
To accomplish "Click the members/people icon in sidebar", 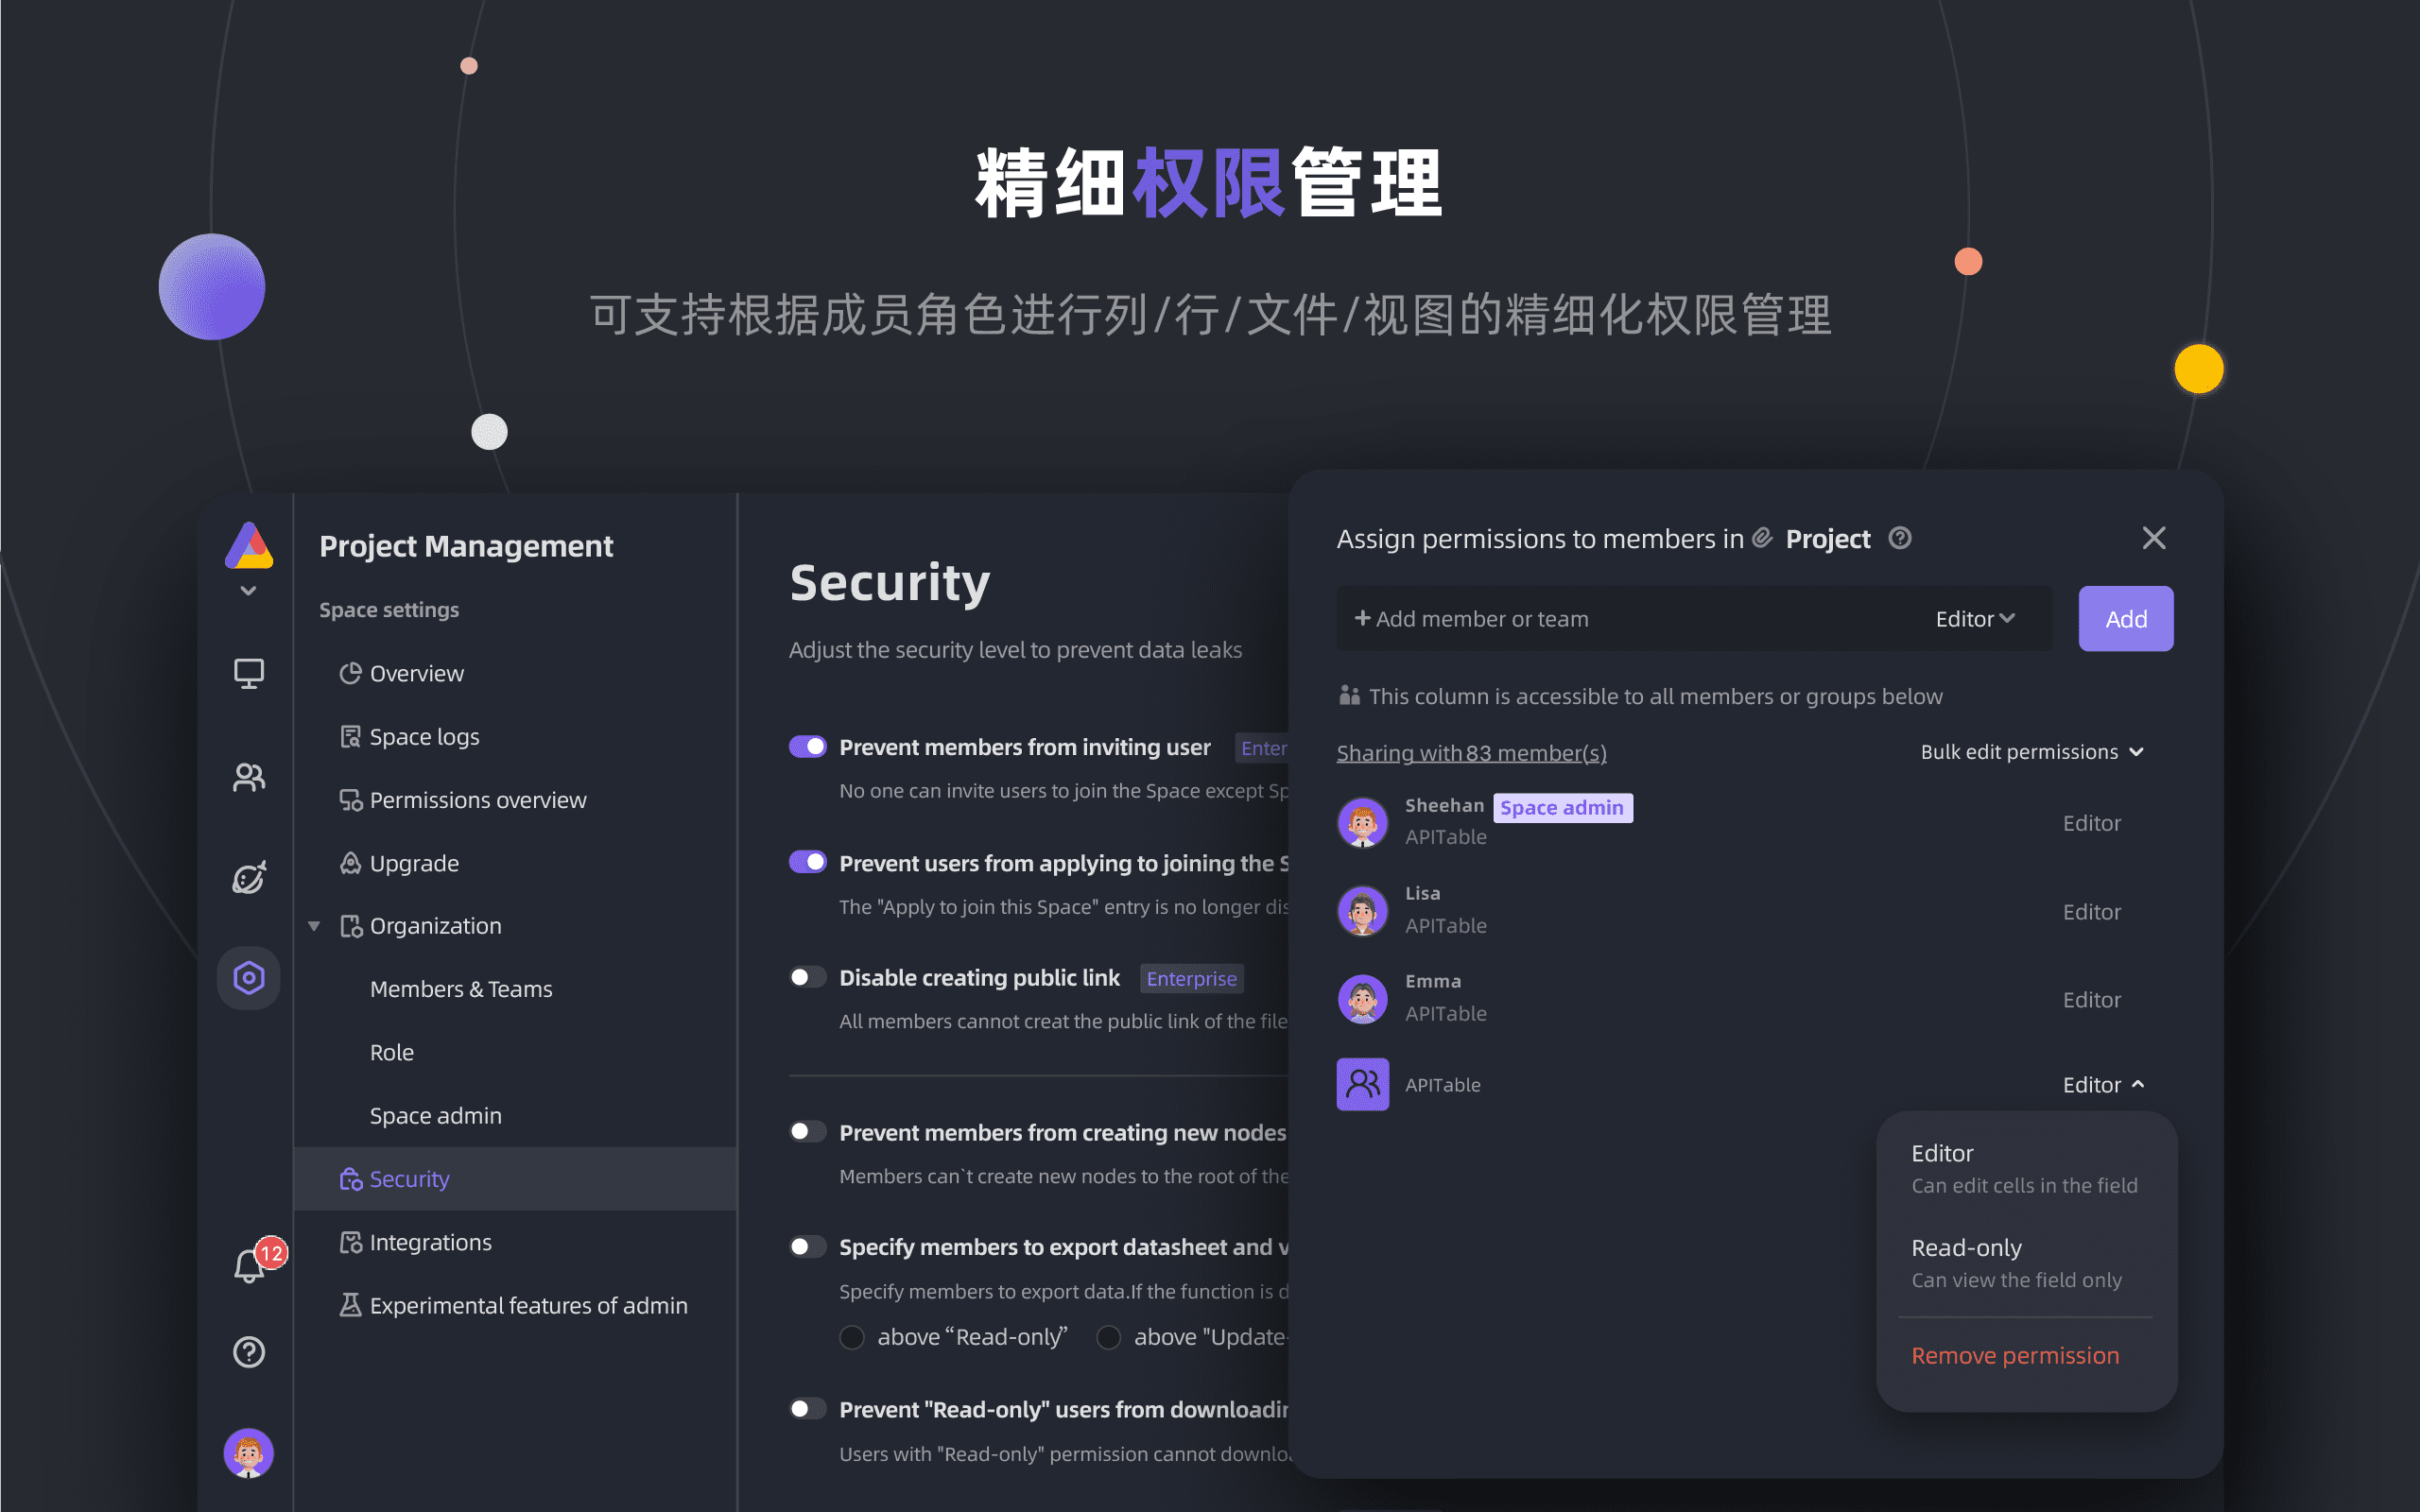I will coord(250,773).
